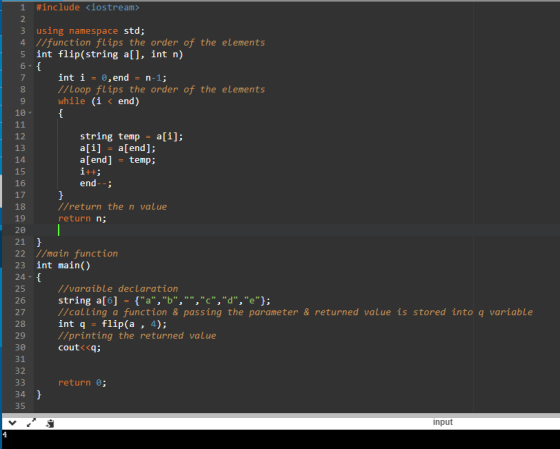Click the '//main function' comment
Viewport: 560px width, 449px height.
click(77, 254)
